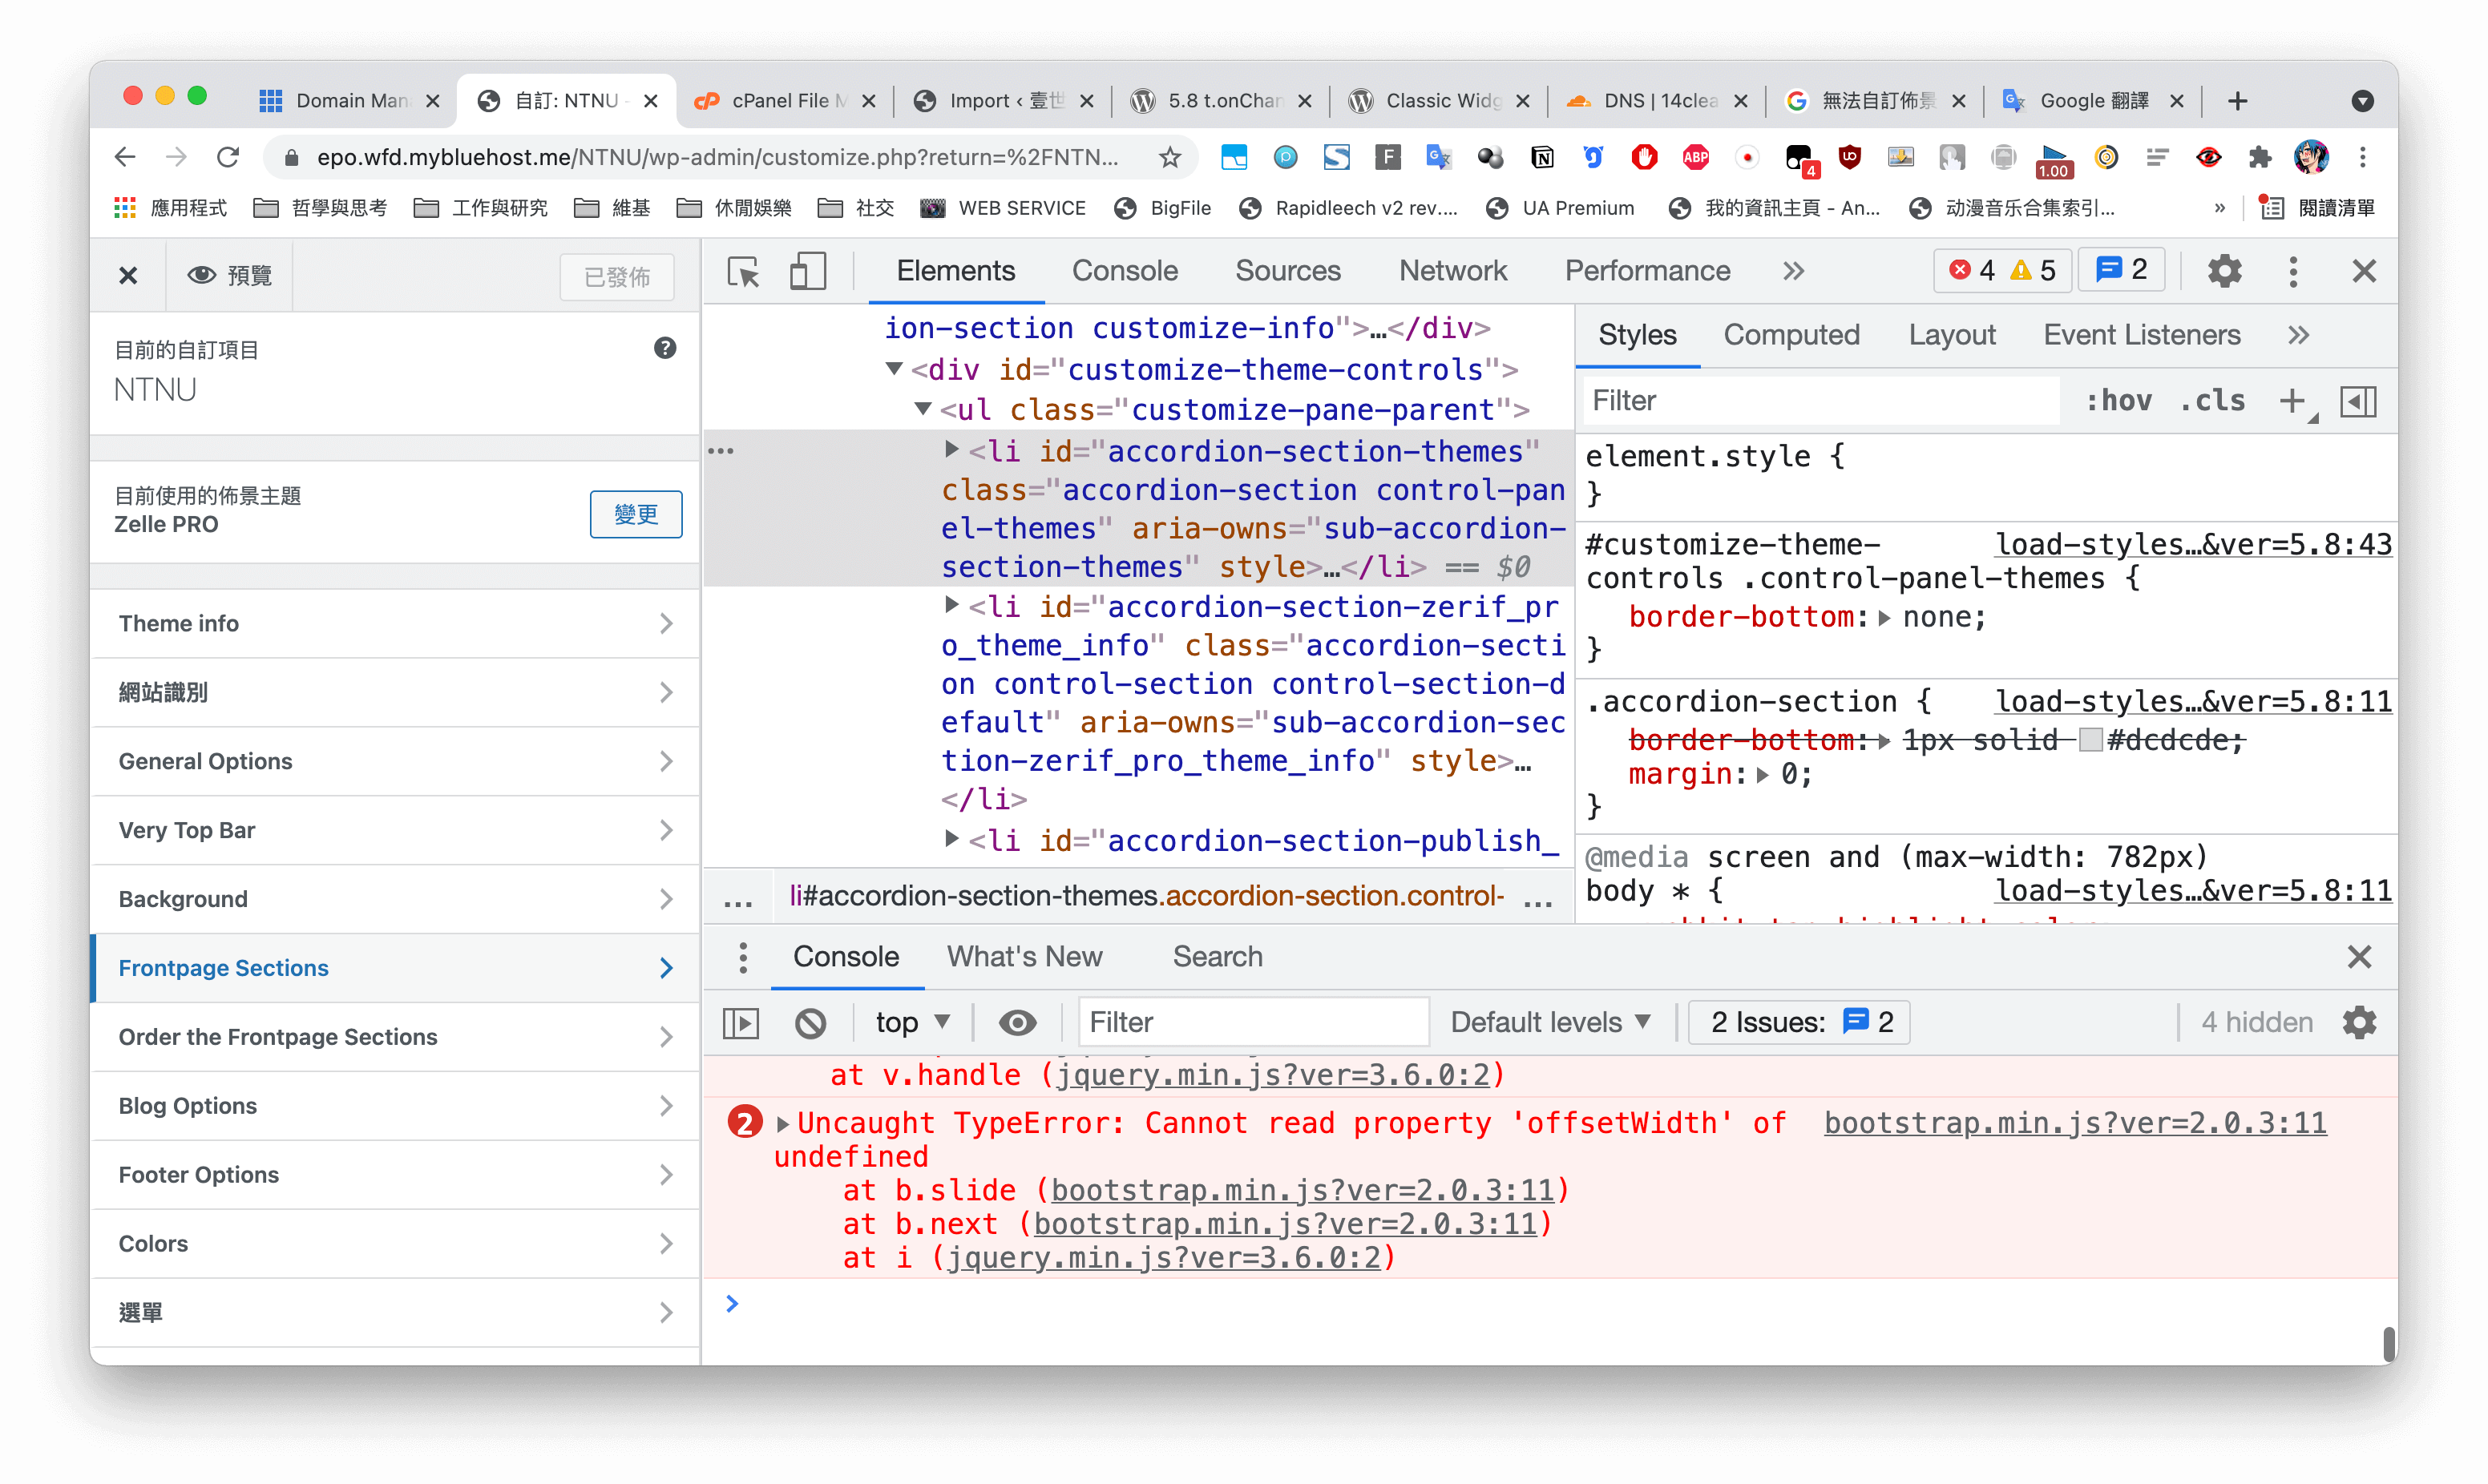
Task: Open the 網站識別 site identity section
Action: [395, 693]
